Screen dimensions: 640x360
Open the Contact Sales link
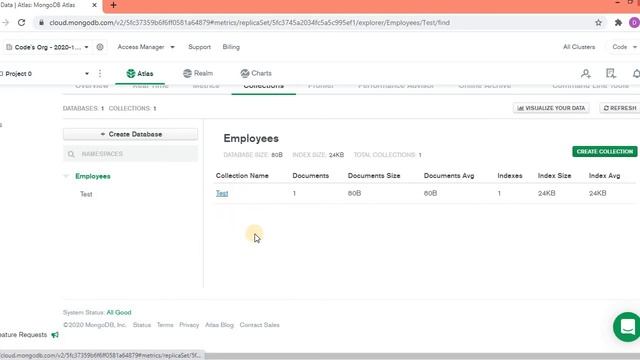(x=260, y=325)
